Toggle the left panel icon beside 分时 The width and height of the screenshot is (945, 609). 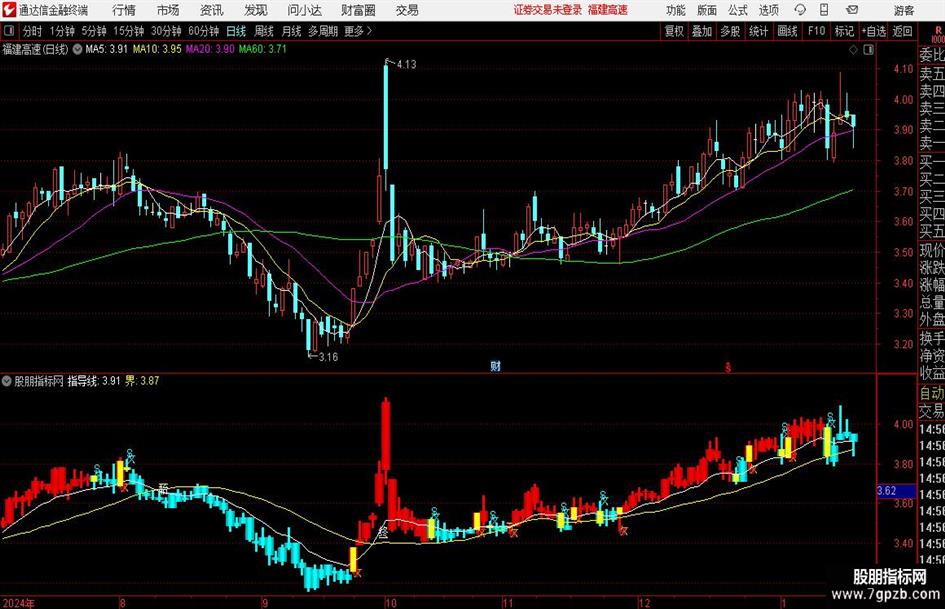9,31
